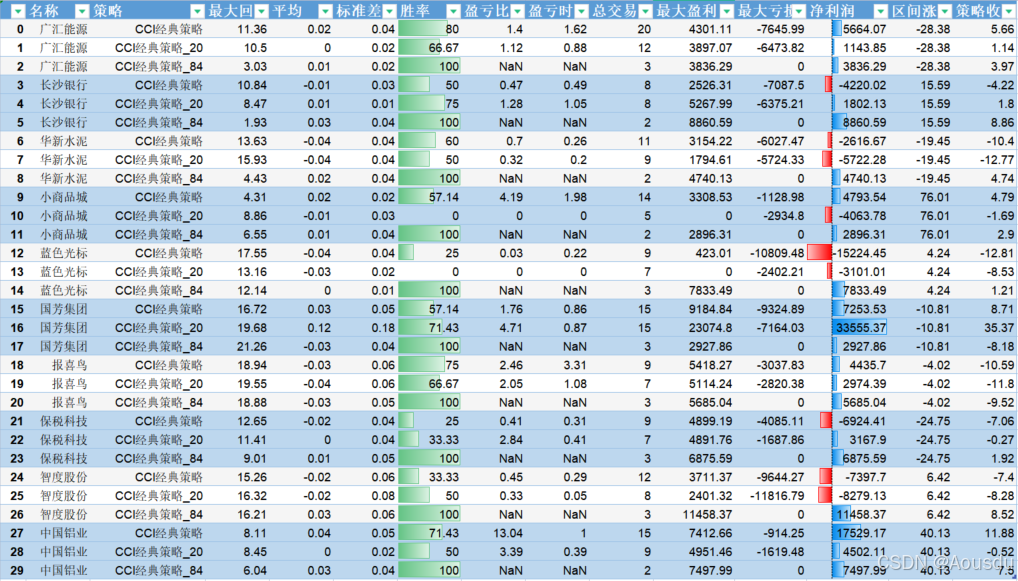Select CCI经典策略_20 cell in row 10

point(159,216)
